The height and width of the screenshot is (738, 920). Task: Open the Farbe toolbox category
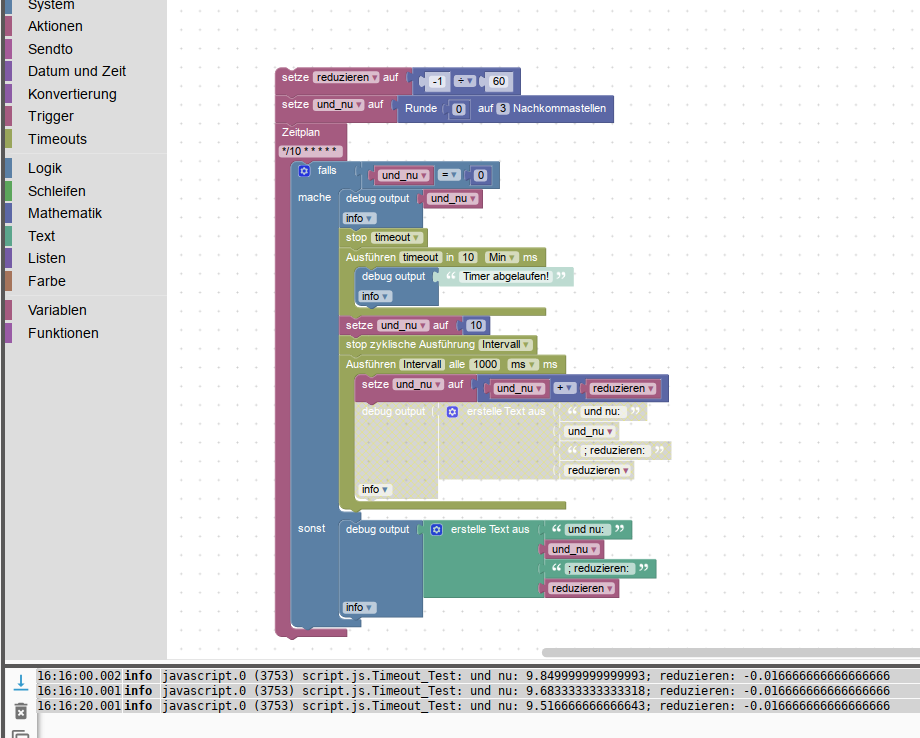(47, 282)
